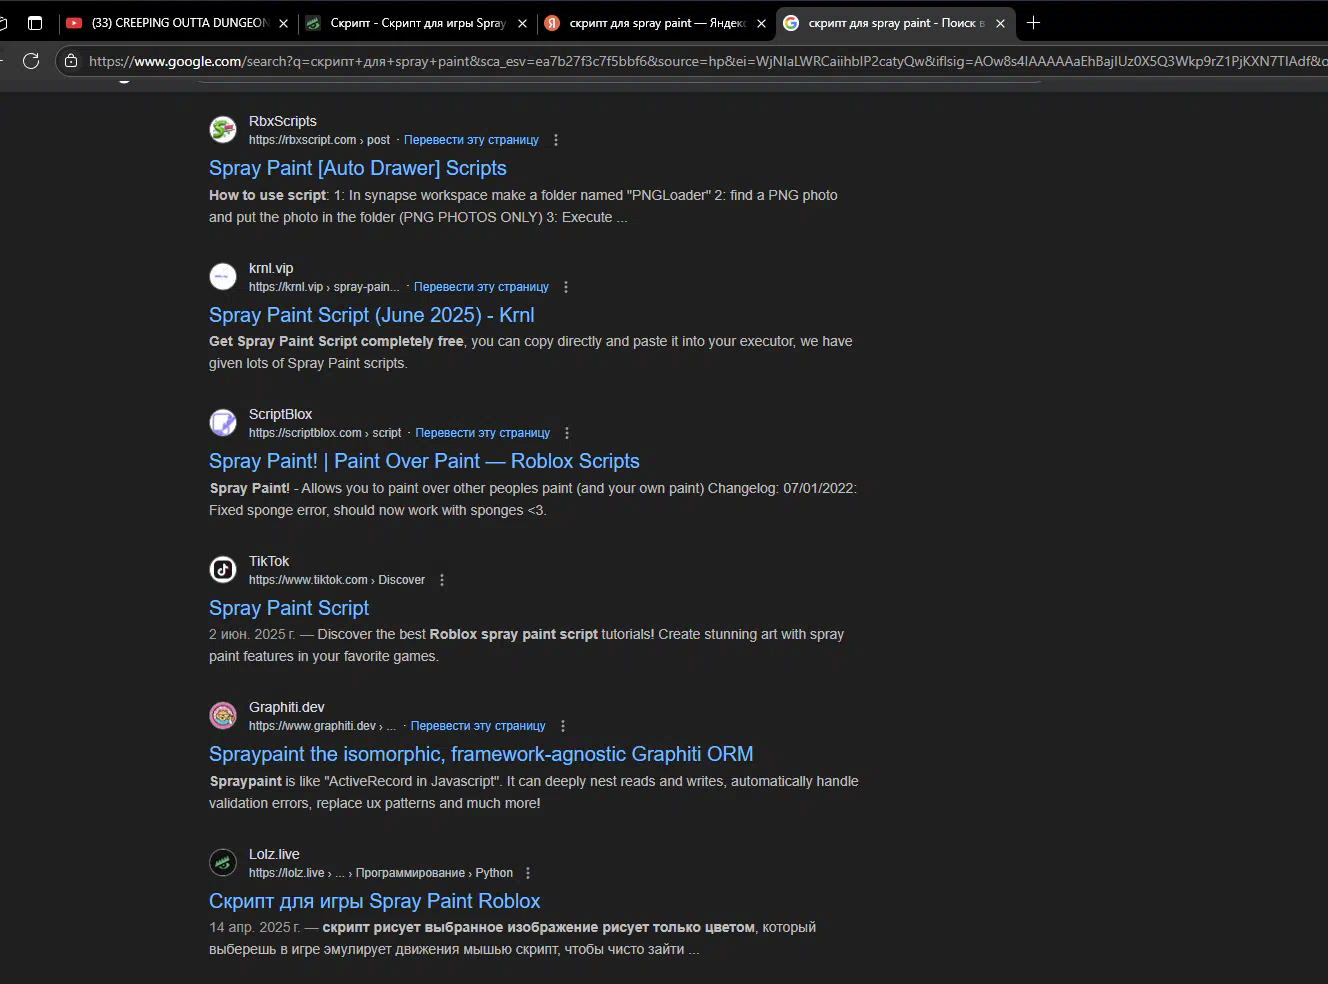Open Spray Paint Script (June 2025) - Krnl
This screenshot has height=984, width=1328.
(x=372, y=315)
